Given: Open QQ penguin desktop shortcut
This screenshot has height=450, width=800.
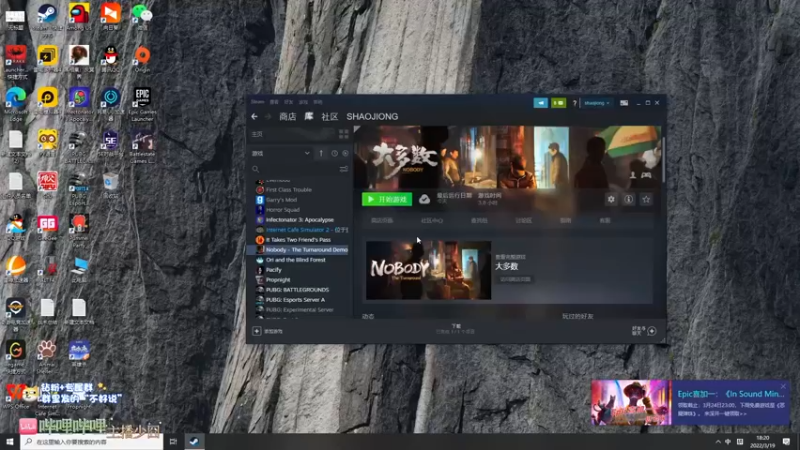Looking at the screenshot, I should 111,59.
